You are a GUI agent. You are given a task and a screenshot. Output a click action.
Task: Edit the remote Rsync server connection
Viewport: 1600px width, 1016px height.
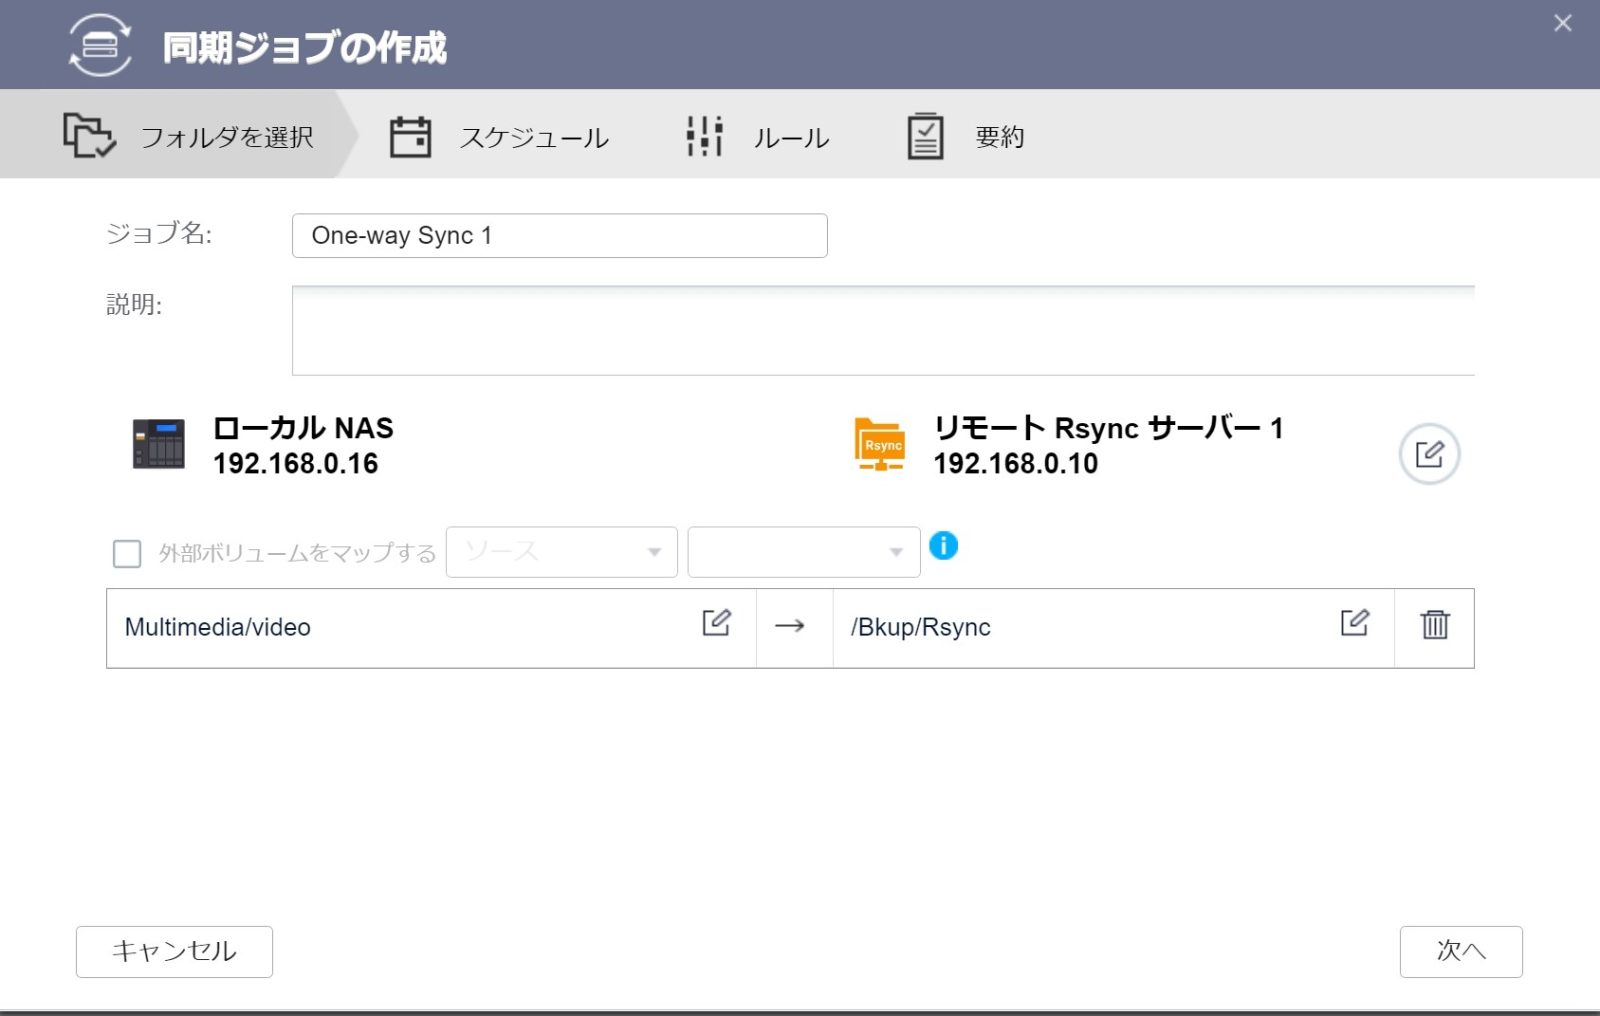click(x=1428, y=454)
